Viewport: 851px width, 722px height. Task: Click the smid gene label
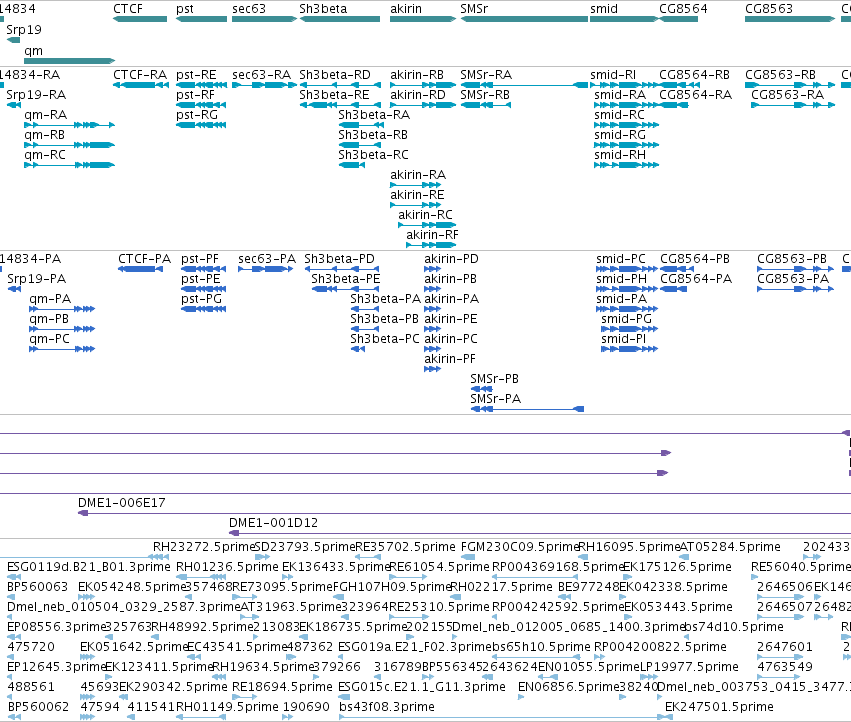tap(604, 9)
